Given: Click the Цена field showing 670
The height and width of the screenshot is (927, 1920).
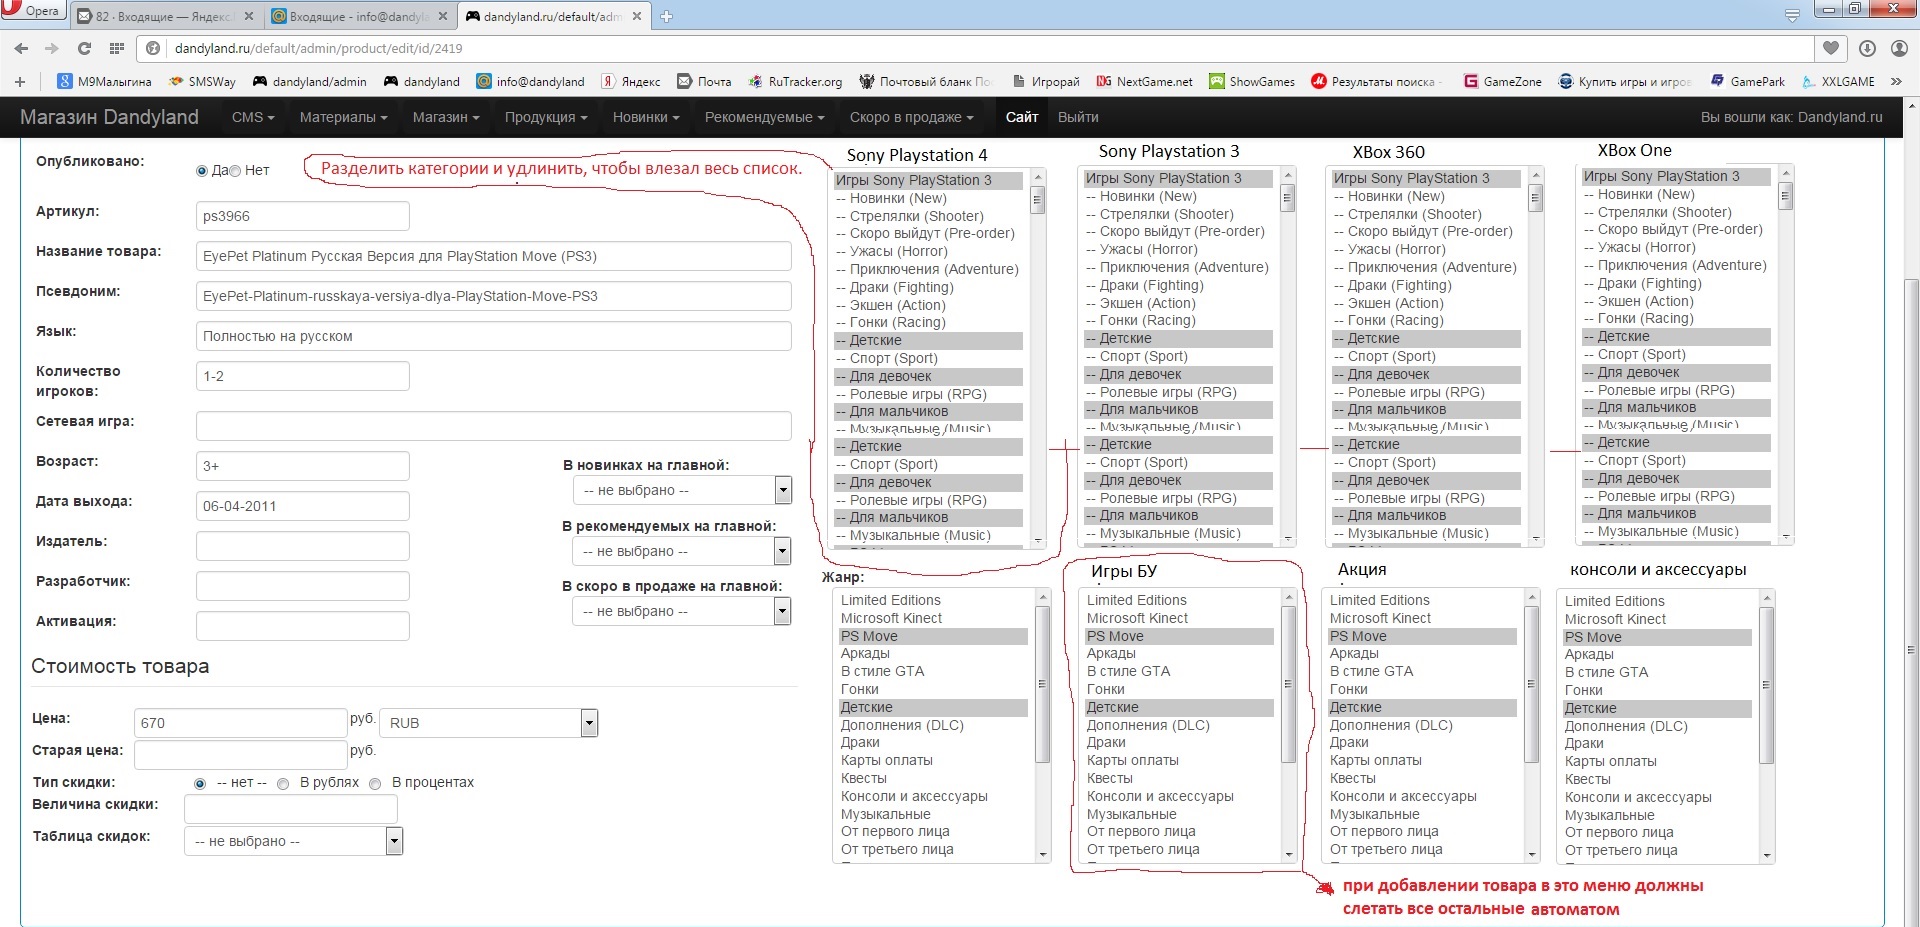Looking at the screenshot, I should [x=241, y=723].
